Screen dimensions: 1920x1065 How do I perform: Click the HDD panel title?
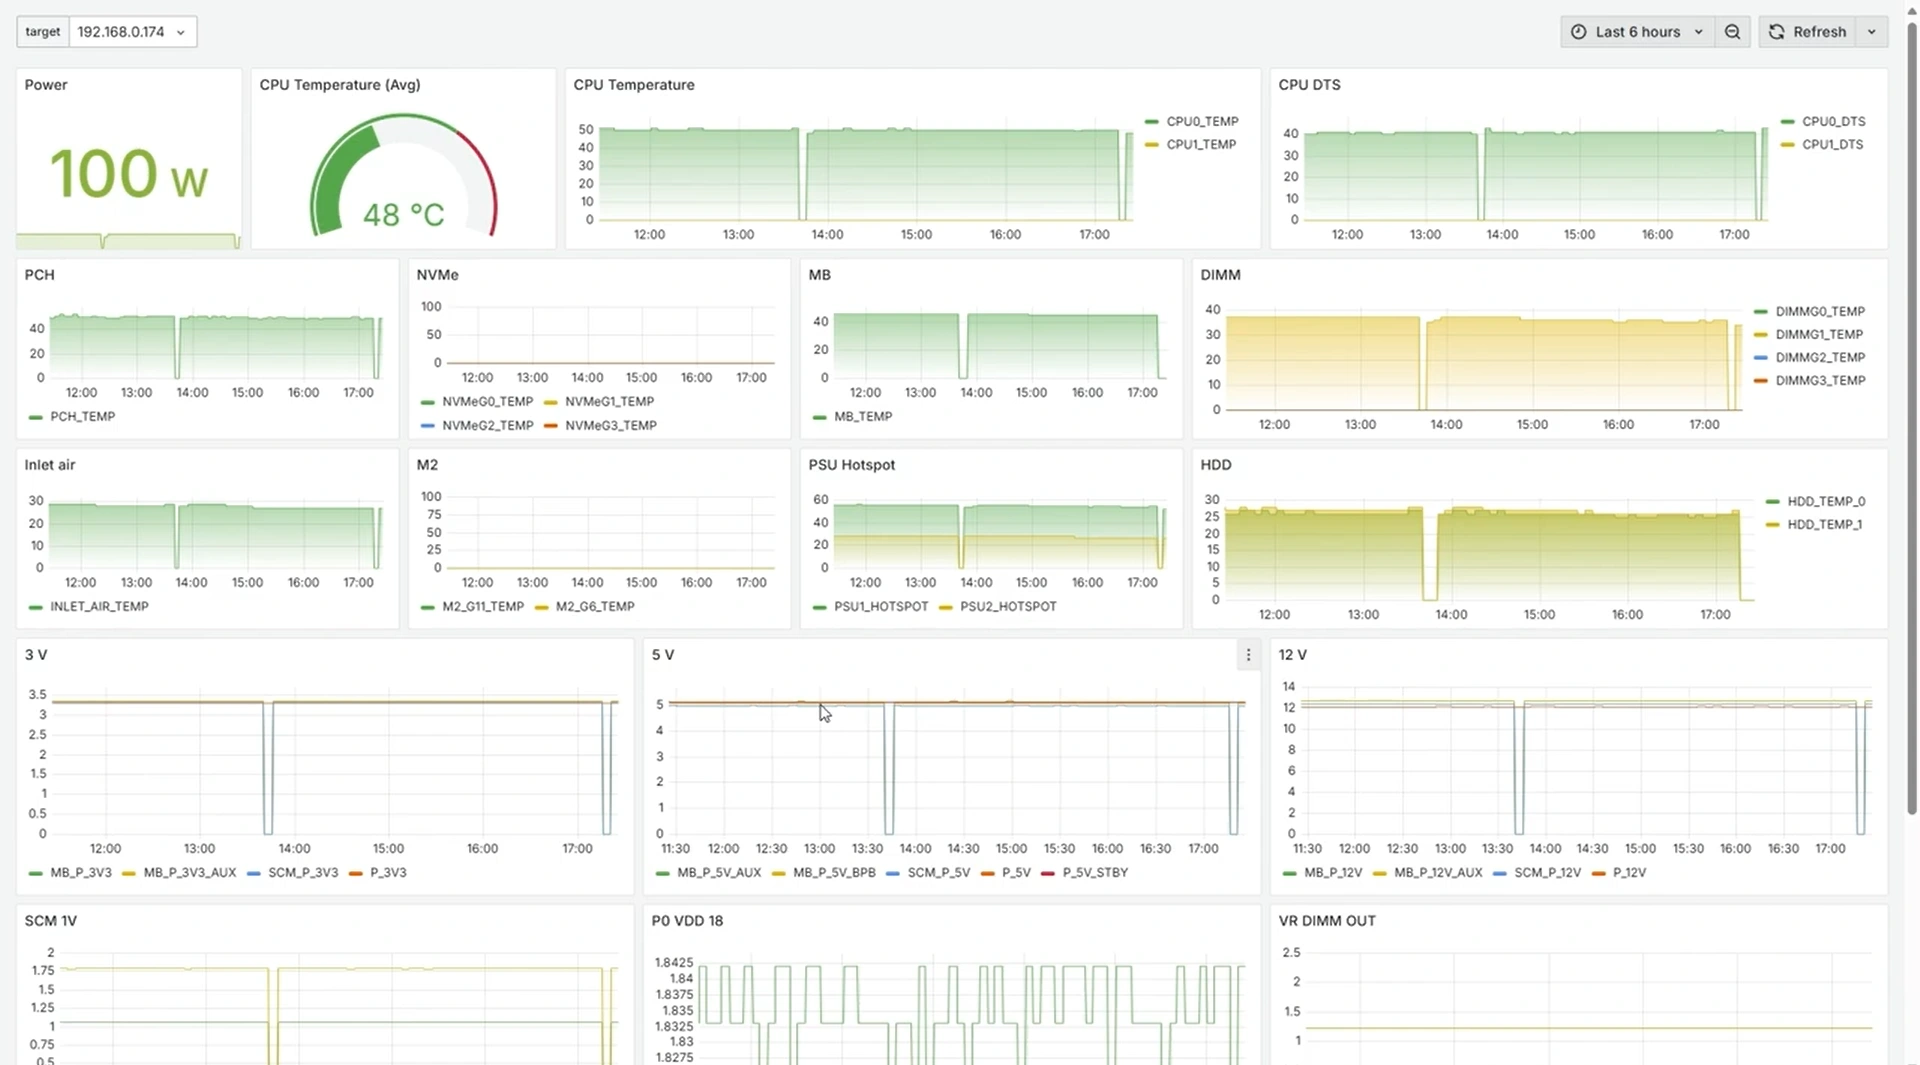coord(1216,465)
